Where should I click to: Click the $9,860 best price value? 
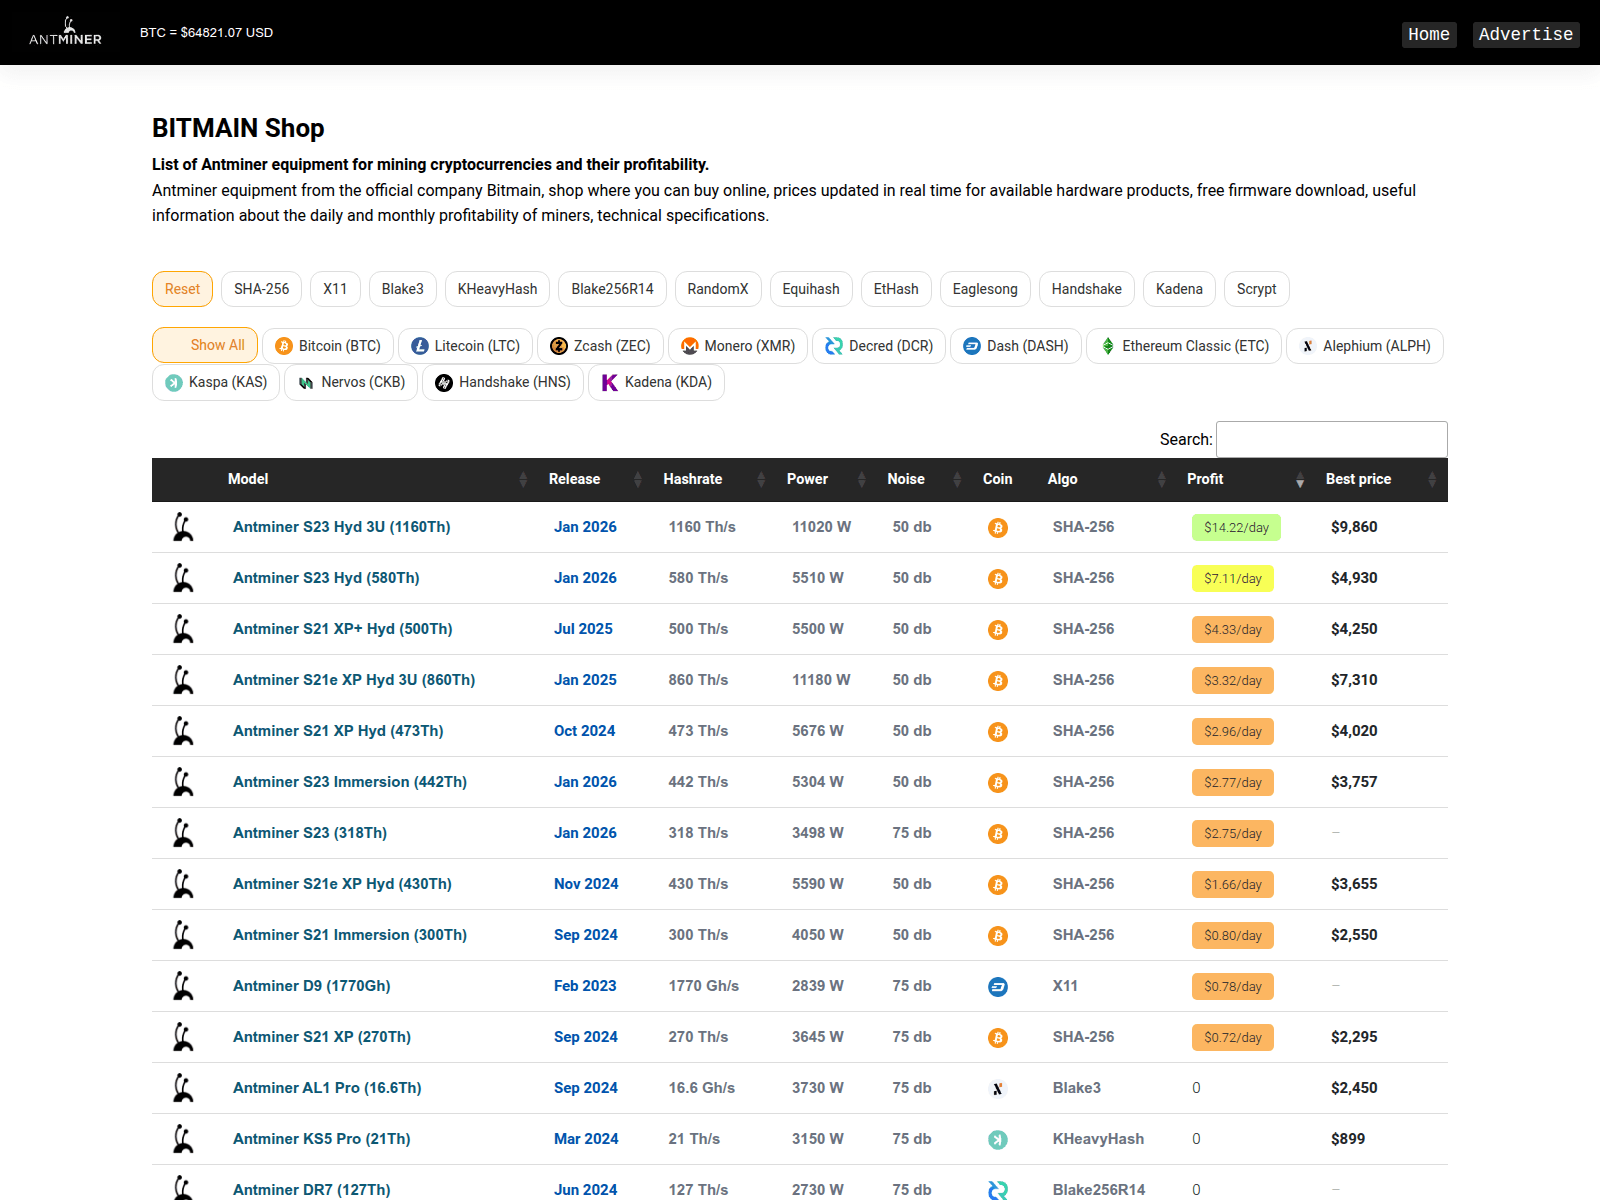pos(1354,527)
